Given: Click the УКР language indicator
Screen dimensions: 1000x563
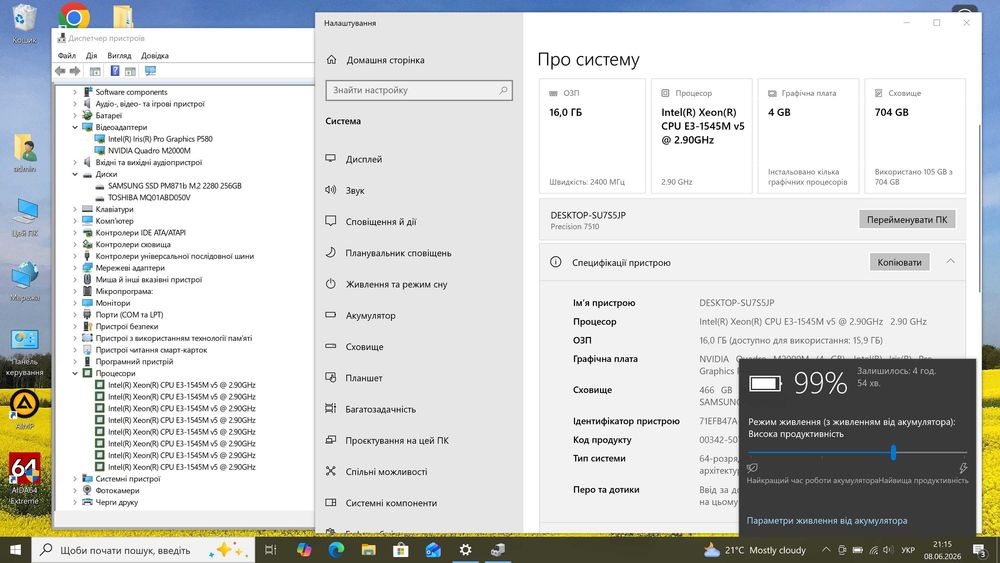Looking at the screenshot, I should point(908,550).
